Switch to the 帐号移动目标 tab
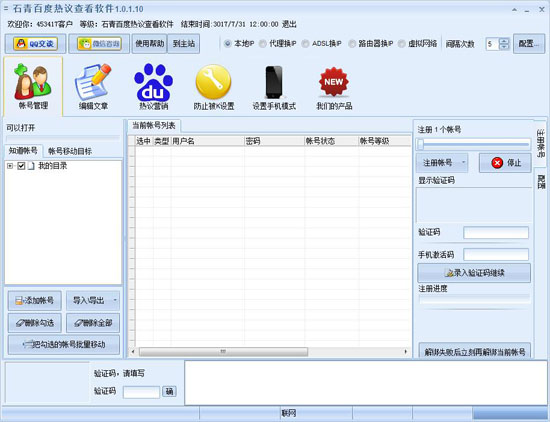550x422 pixels. coord(70,151)
